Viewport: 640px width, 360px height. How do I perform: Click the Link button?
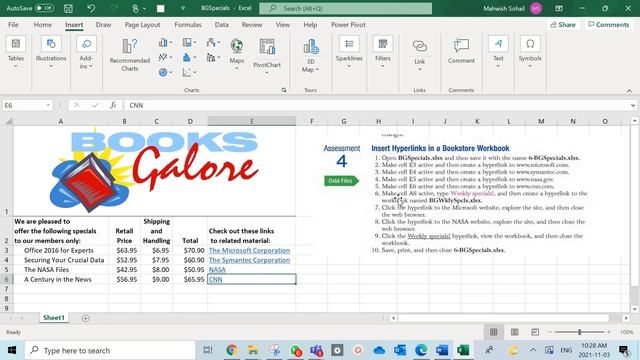[x=420, y=50]
